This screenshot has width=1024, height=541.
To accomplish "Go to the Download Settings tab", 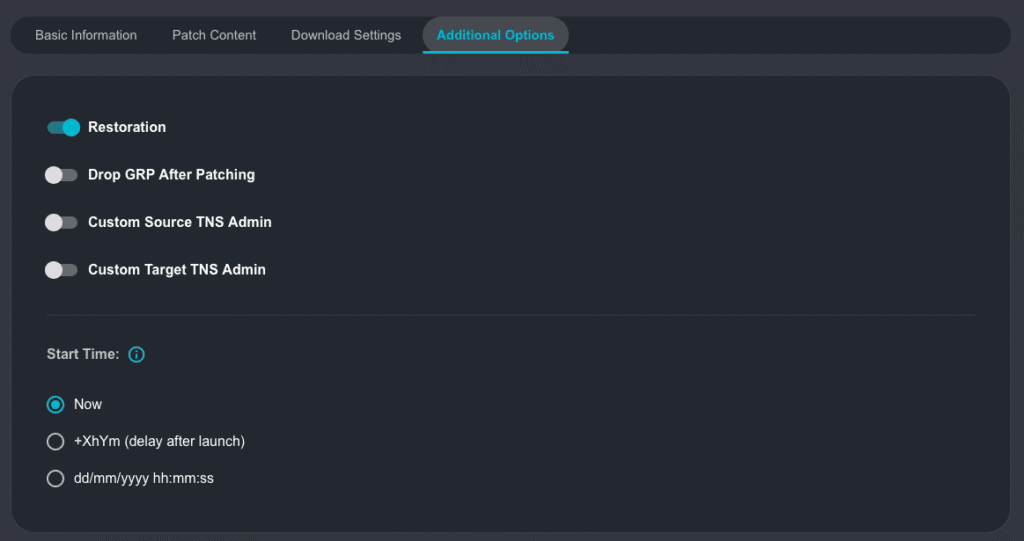I will 346,35.
